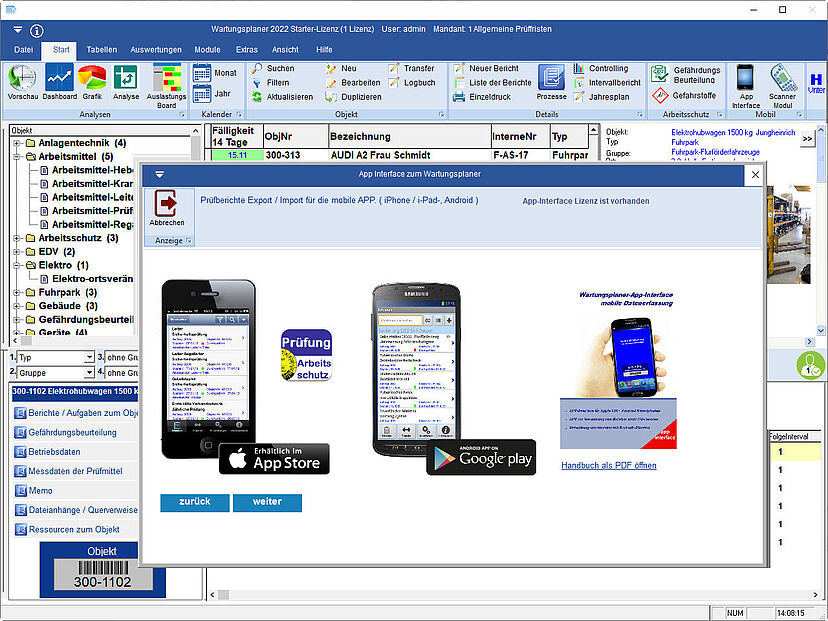Click the Suchen magnifier tool
Screen dimensions: 828x621
273,68
